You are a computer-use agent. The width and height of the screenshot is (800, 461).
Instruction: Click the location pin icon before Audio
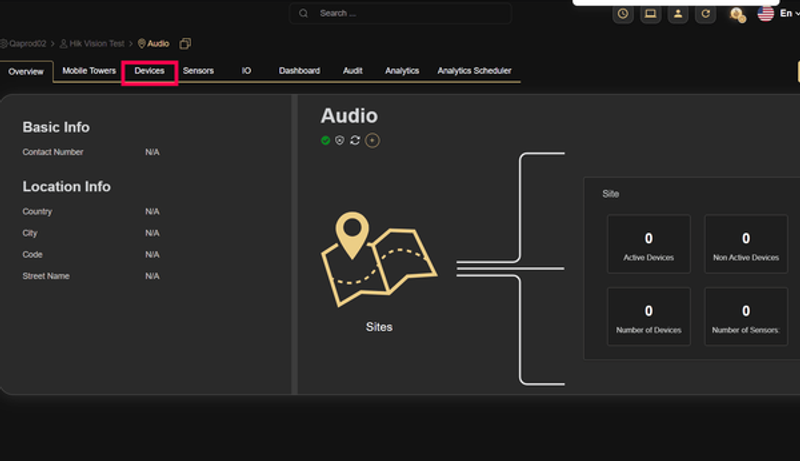(x=141, y=44)
